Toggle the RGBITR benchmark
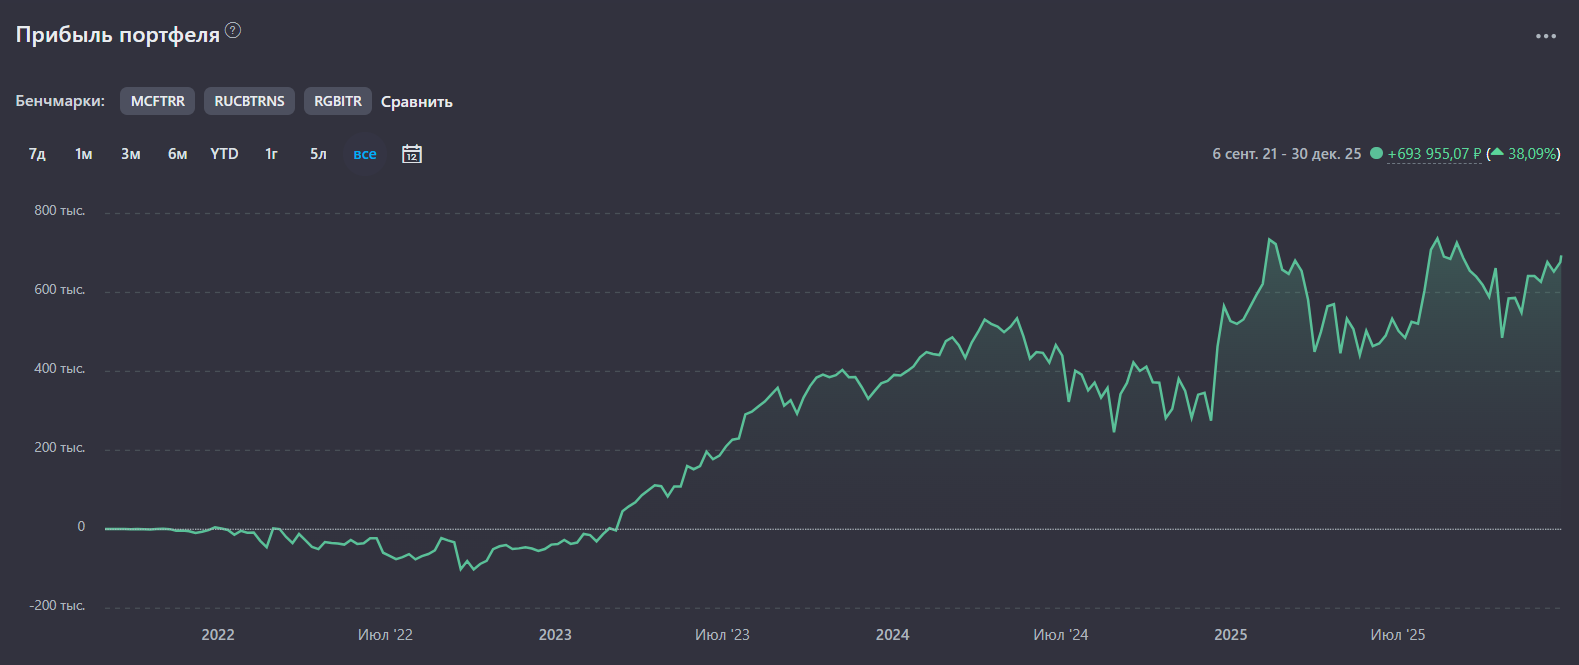 point(338,101)
